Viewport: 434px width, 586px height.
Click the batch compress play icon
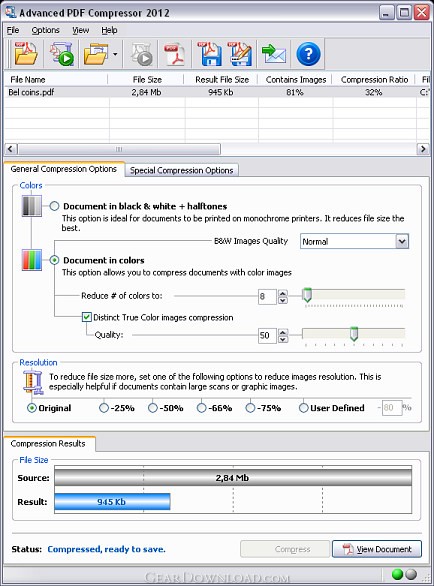pos(62,54)
